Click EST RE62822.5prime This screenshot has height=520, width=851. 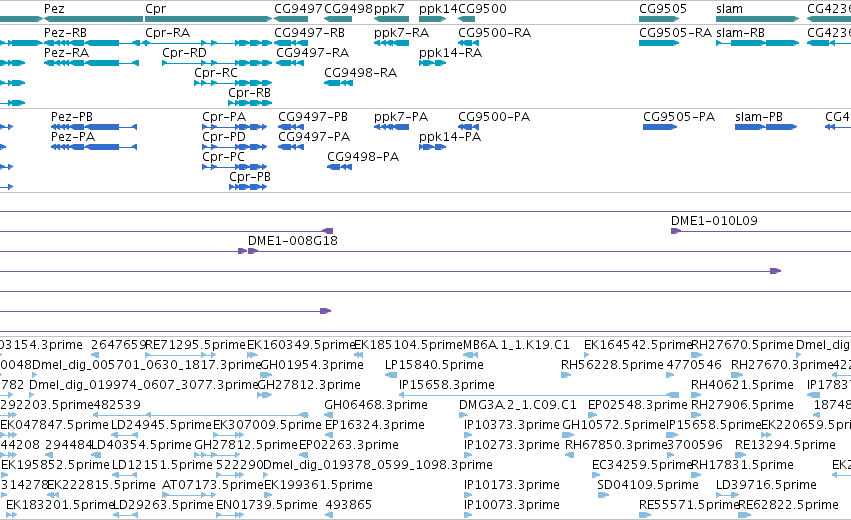[788, 505]
